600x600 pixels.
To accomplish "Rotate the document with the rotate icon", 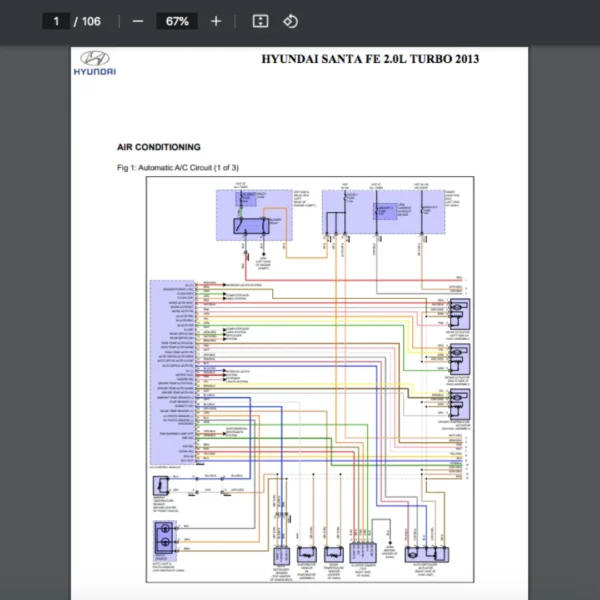I will (290, 21).
